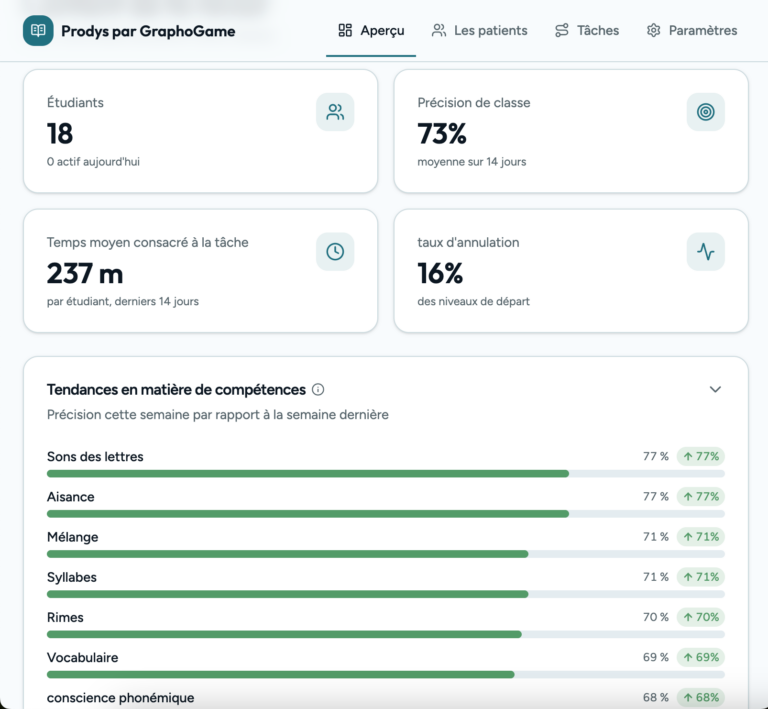Click the Mélange skill label
Screen dimensions: 768x709
click(72, 537)
